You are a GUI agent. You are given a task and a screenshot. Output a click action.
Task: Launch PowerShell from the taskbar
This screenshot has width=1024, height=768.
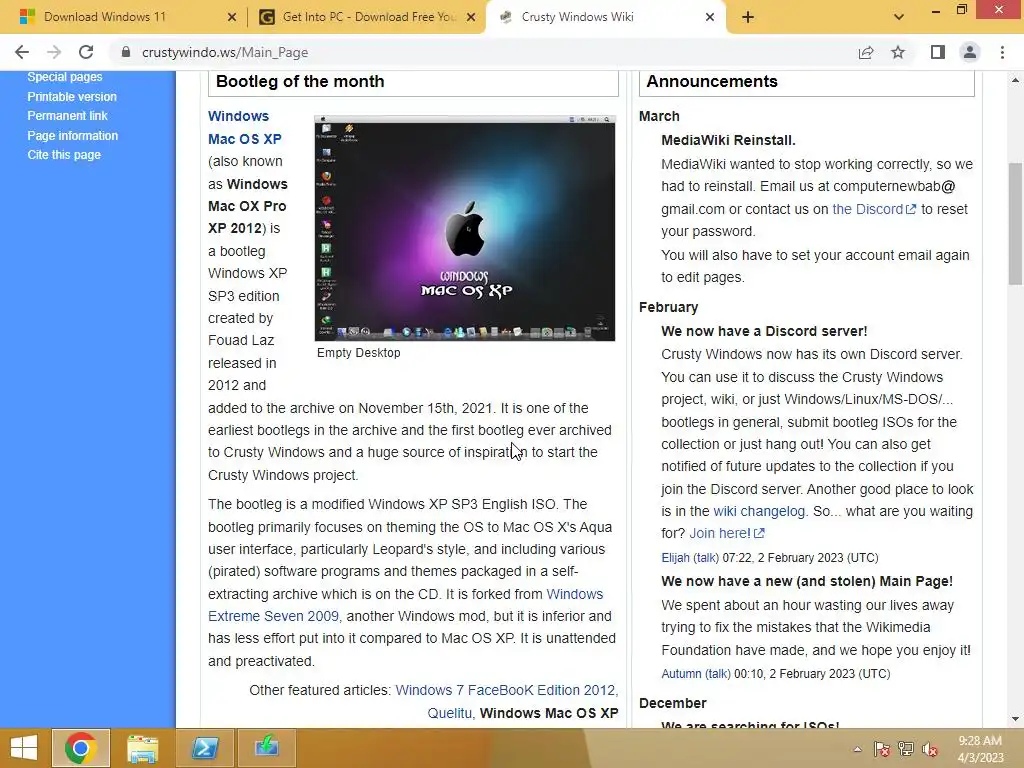click(x=204, y=748)
